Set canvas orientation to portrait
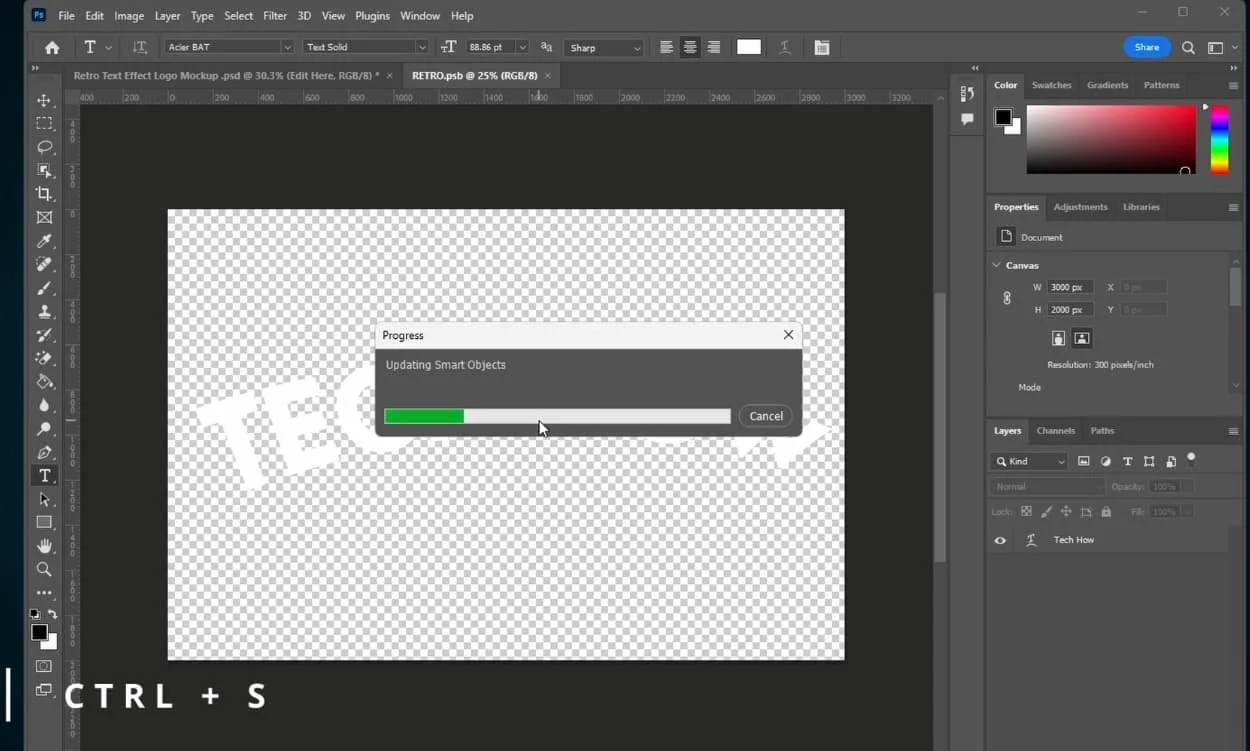The image size is (1250, 751). pos(1058,338)
